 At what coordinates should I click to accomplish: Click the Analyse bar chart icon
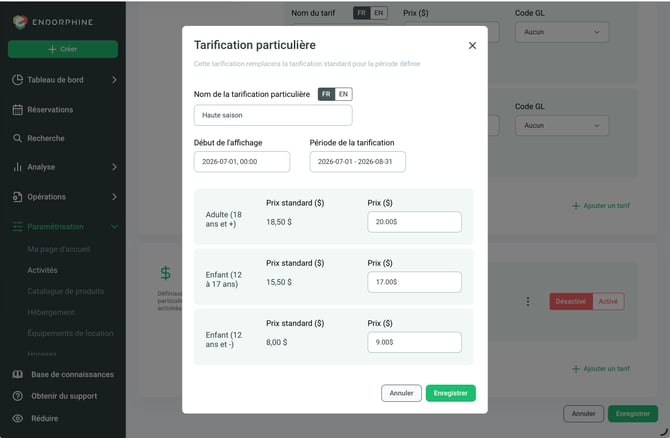tap(18, 167)
